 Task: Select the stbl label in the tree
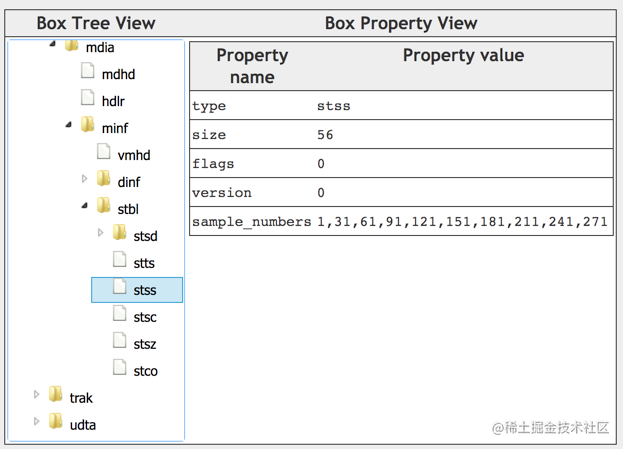click(x=128, y=209)
